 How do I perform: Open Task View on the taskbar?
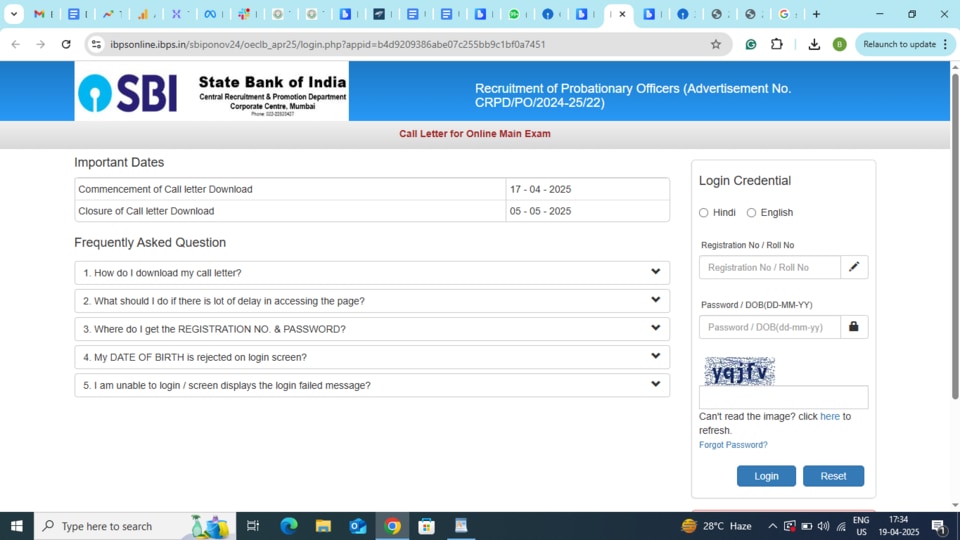click(252, 526)
